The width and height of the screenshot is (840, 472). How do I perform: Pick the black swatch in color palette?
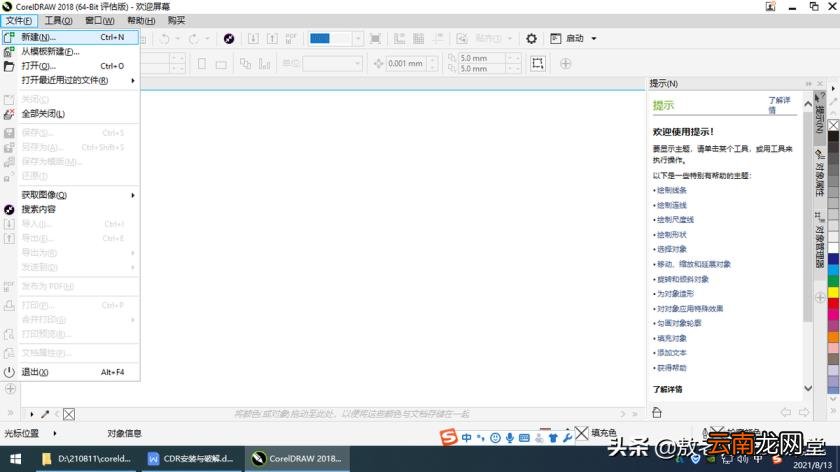tap(833, 137)
